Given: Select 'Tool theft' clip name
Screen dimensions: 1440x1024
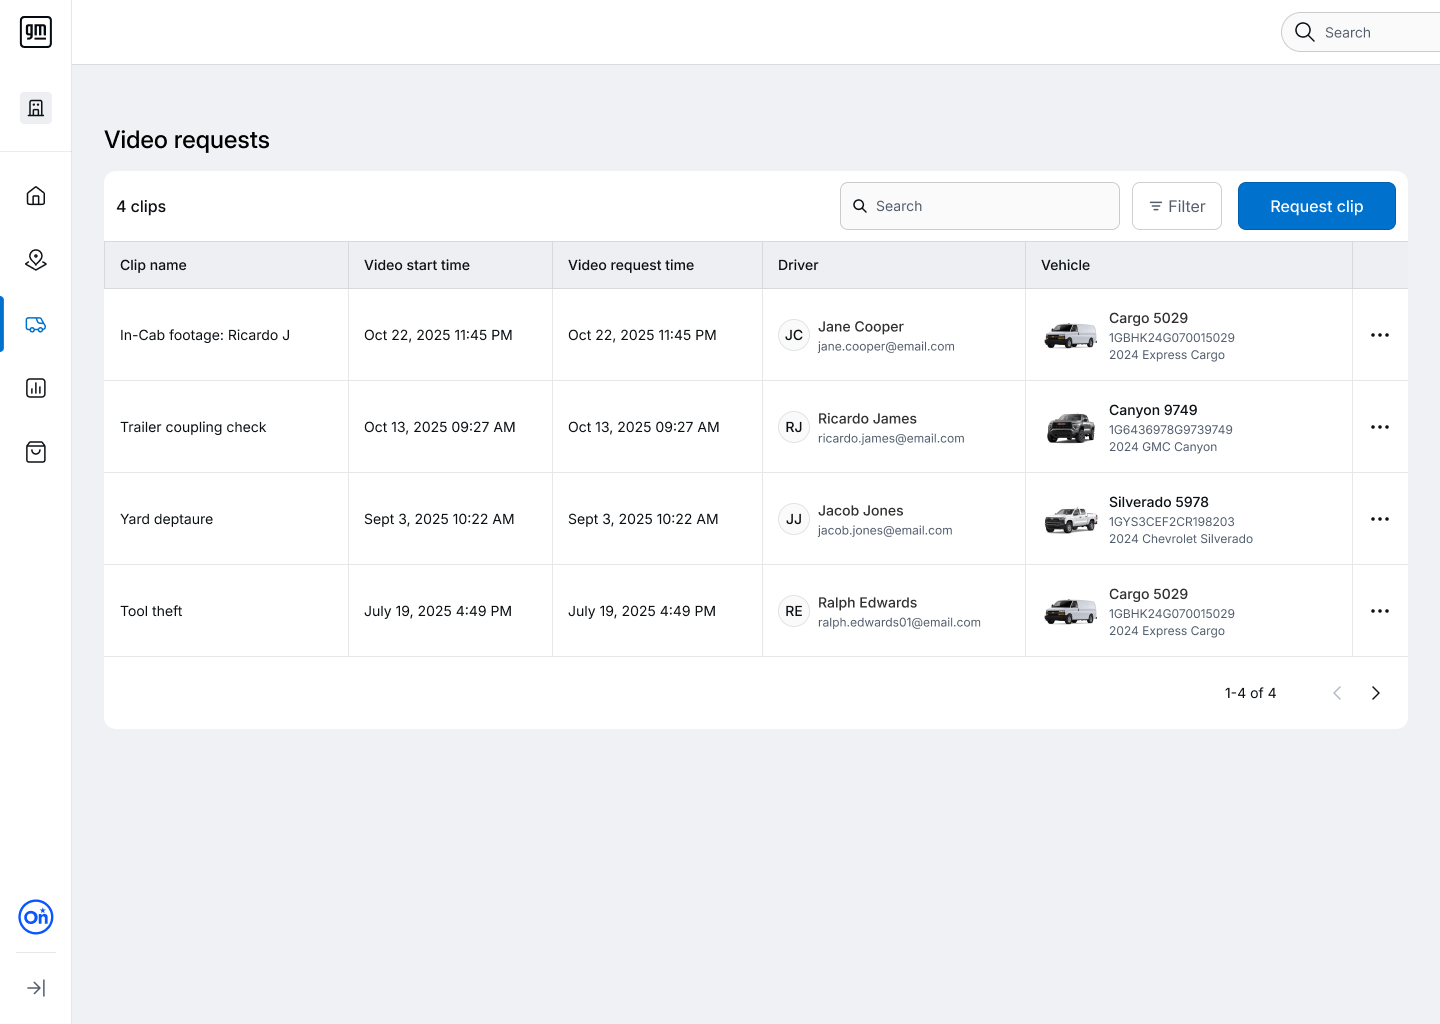Looking at the screenshot, I should tap(151, 611).
